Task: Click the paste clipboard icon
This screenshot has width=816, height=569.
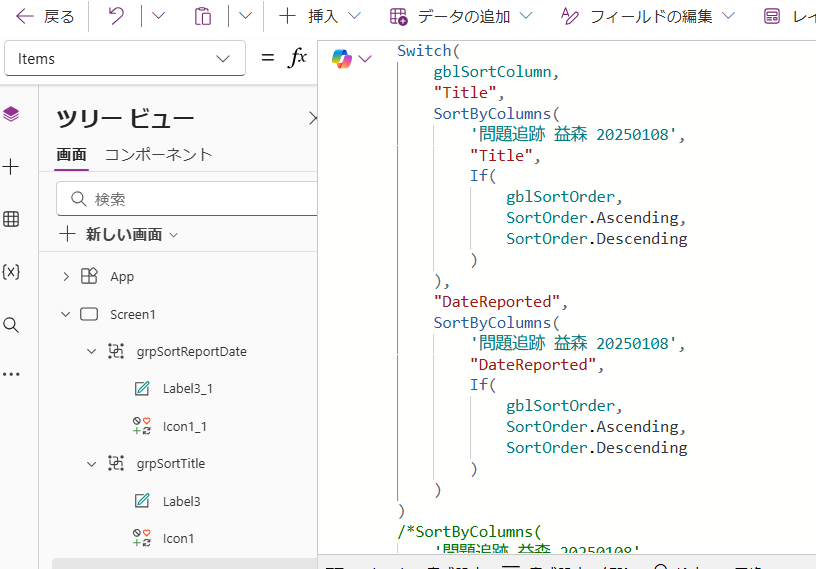Action: [202, 17]
